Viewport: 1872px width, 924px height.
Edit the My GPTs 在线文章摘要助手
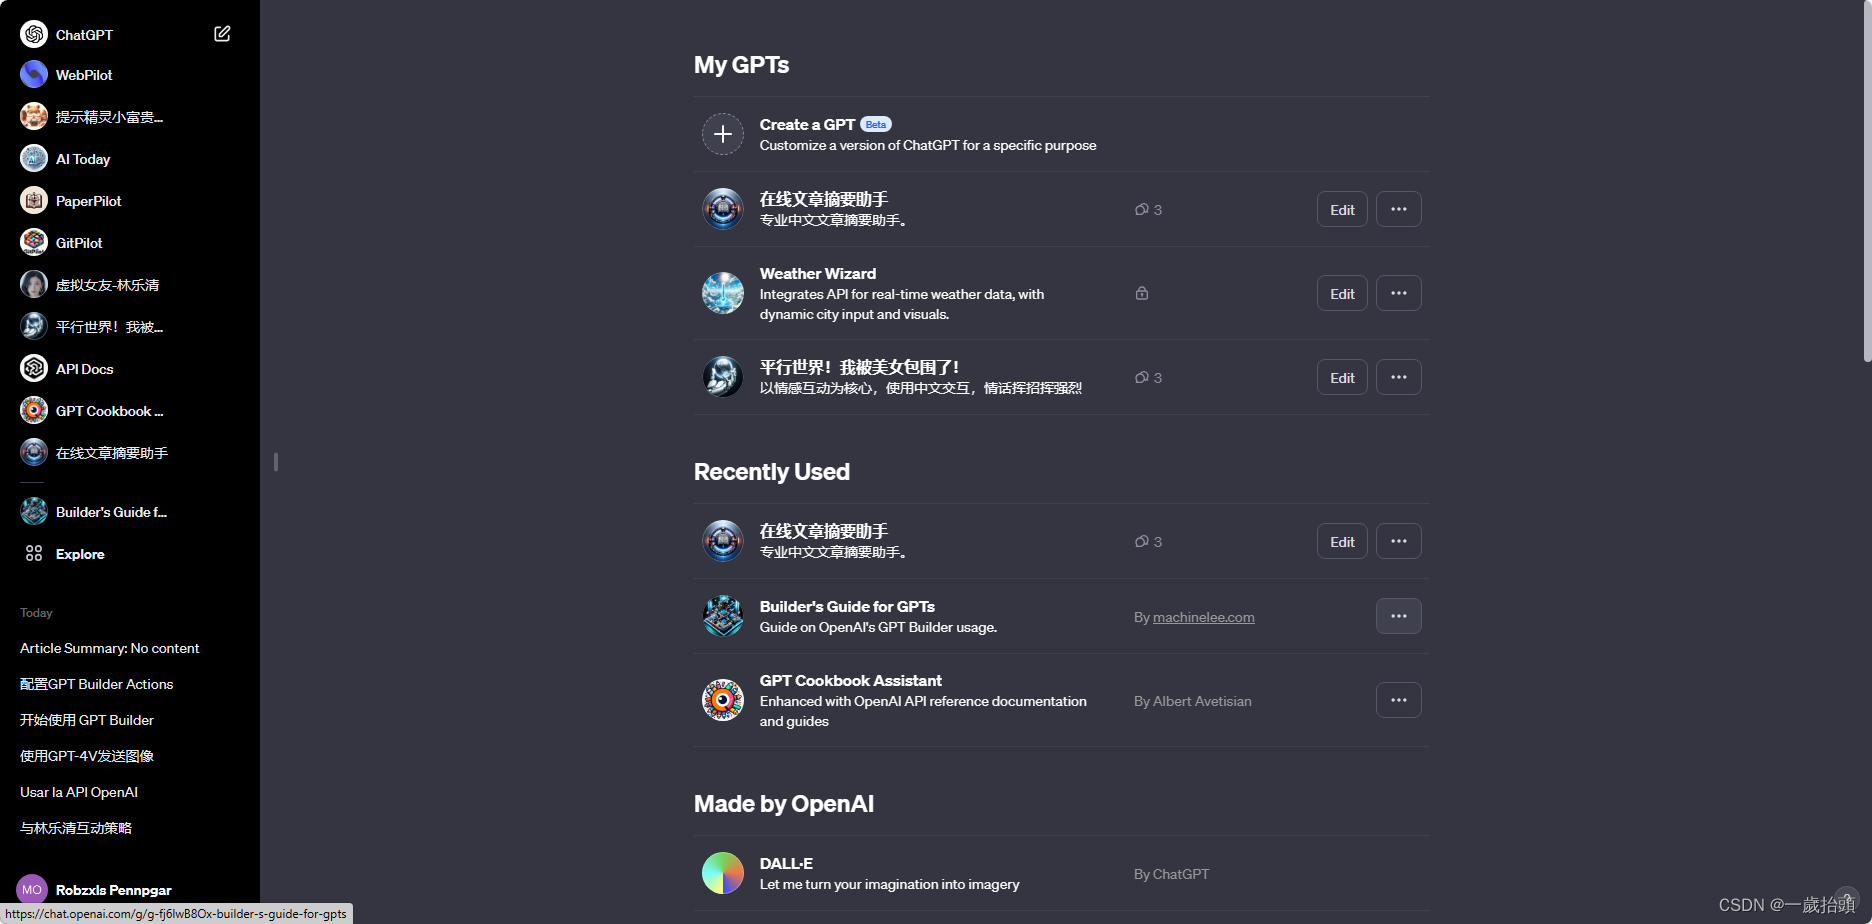tap(1342, 209)
